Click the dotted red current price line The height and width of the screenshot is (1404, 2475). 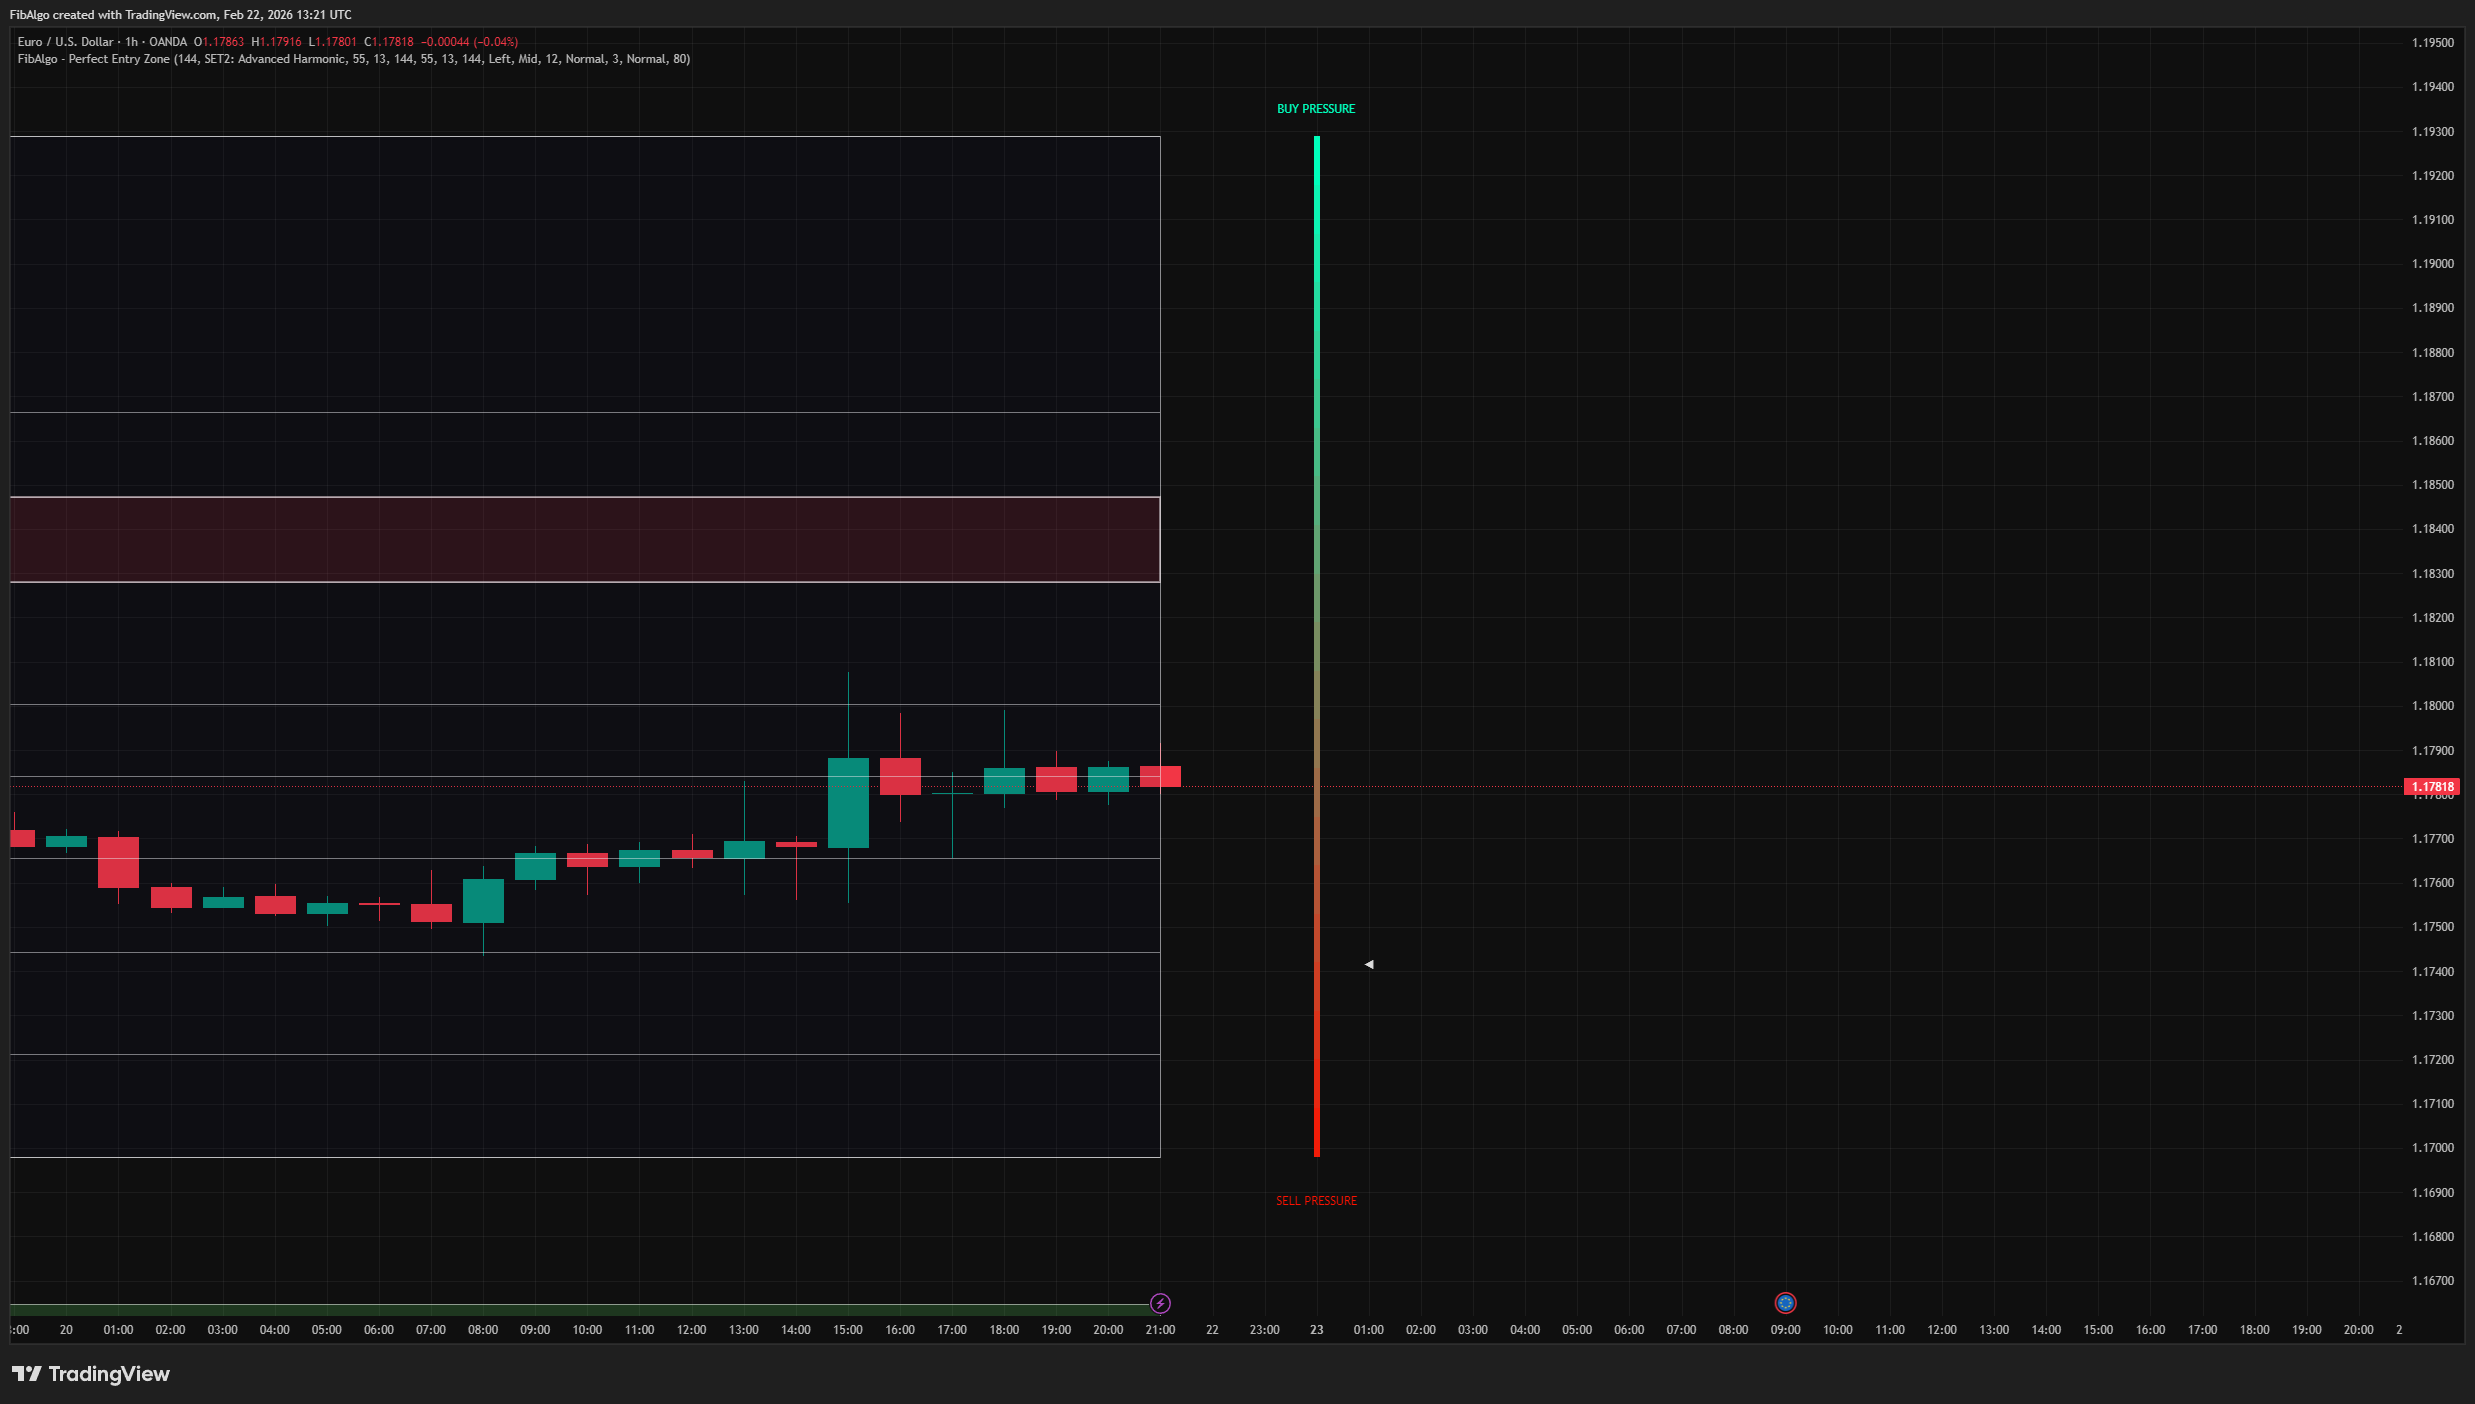[x=700, y=787]
